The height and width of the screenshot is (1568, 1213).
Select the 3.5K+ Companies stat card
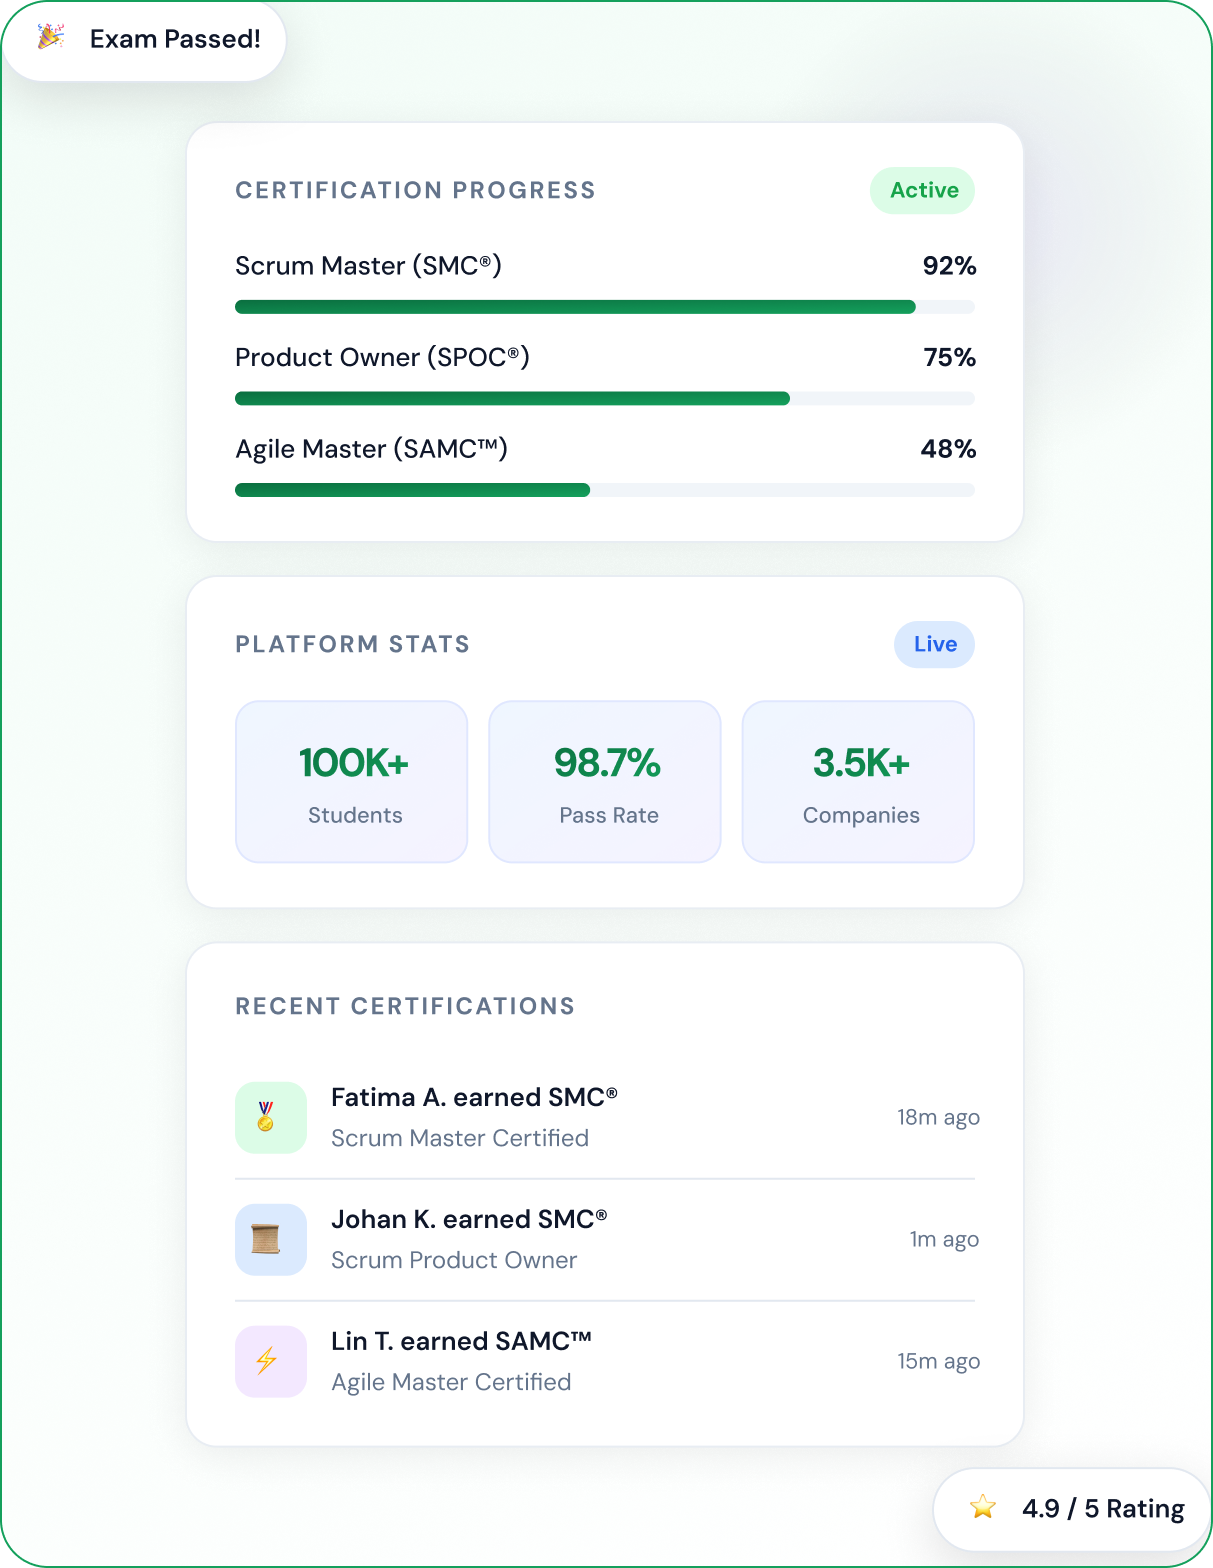pyautogui.click(x=858, y=781)
